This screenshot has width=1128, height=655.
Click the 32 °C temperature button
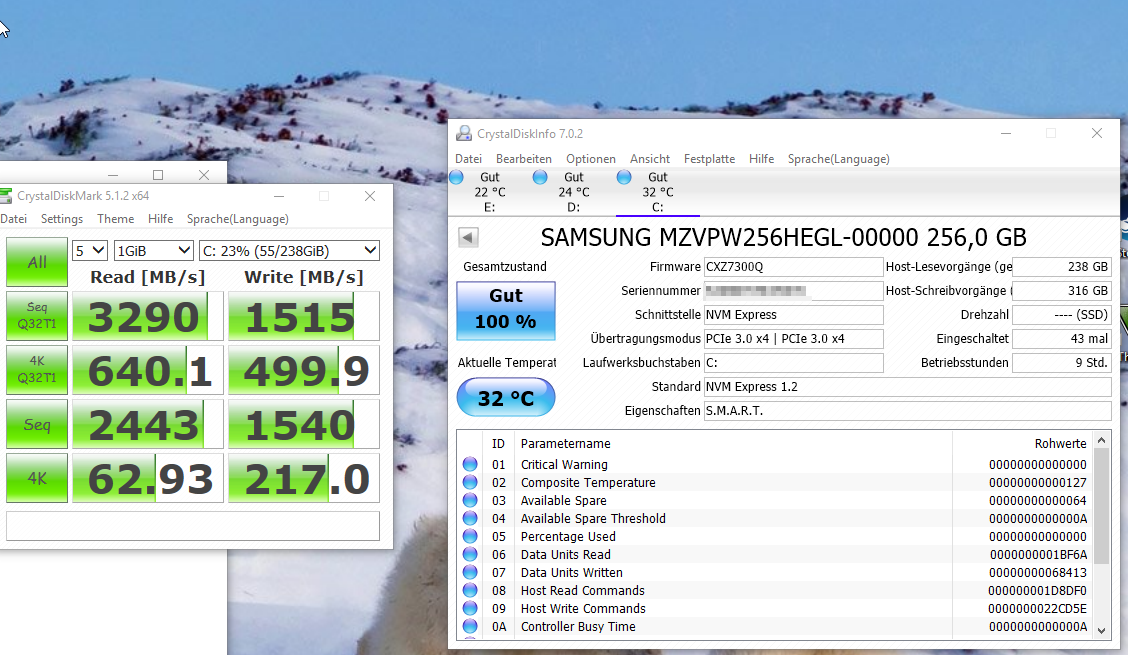[506, 397]
